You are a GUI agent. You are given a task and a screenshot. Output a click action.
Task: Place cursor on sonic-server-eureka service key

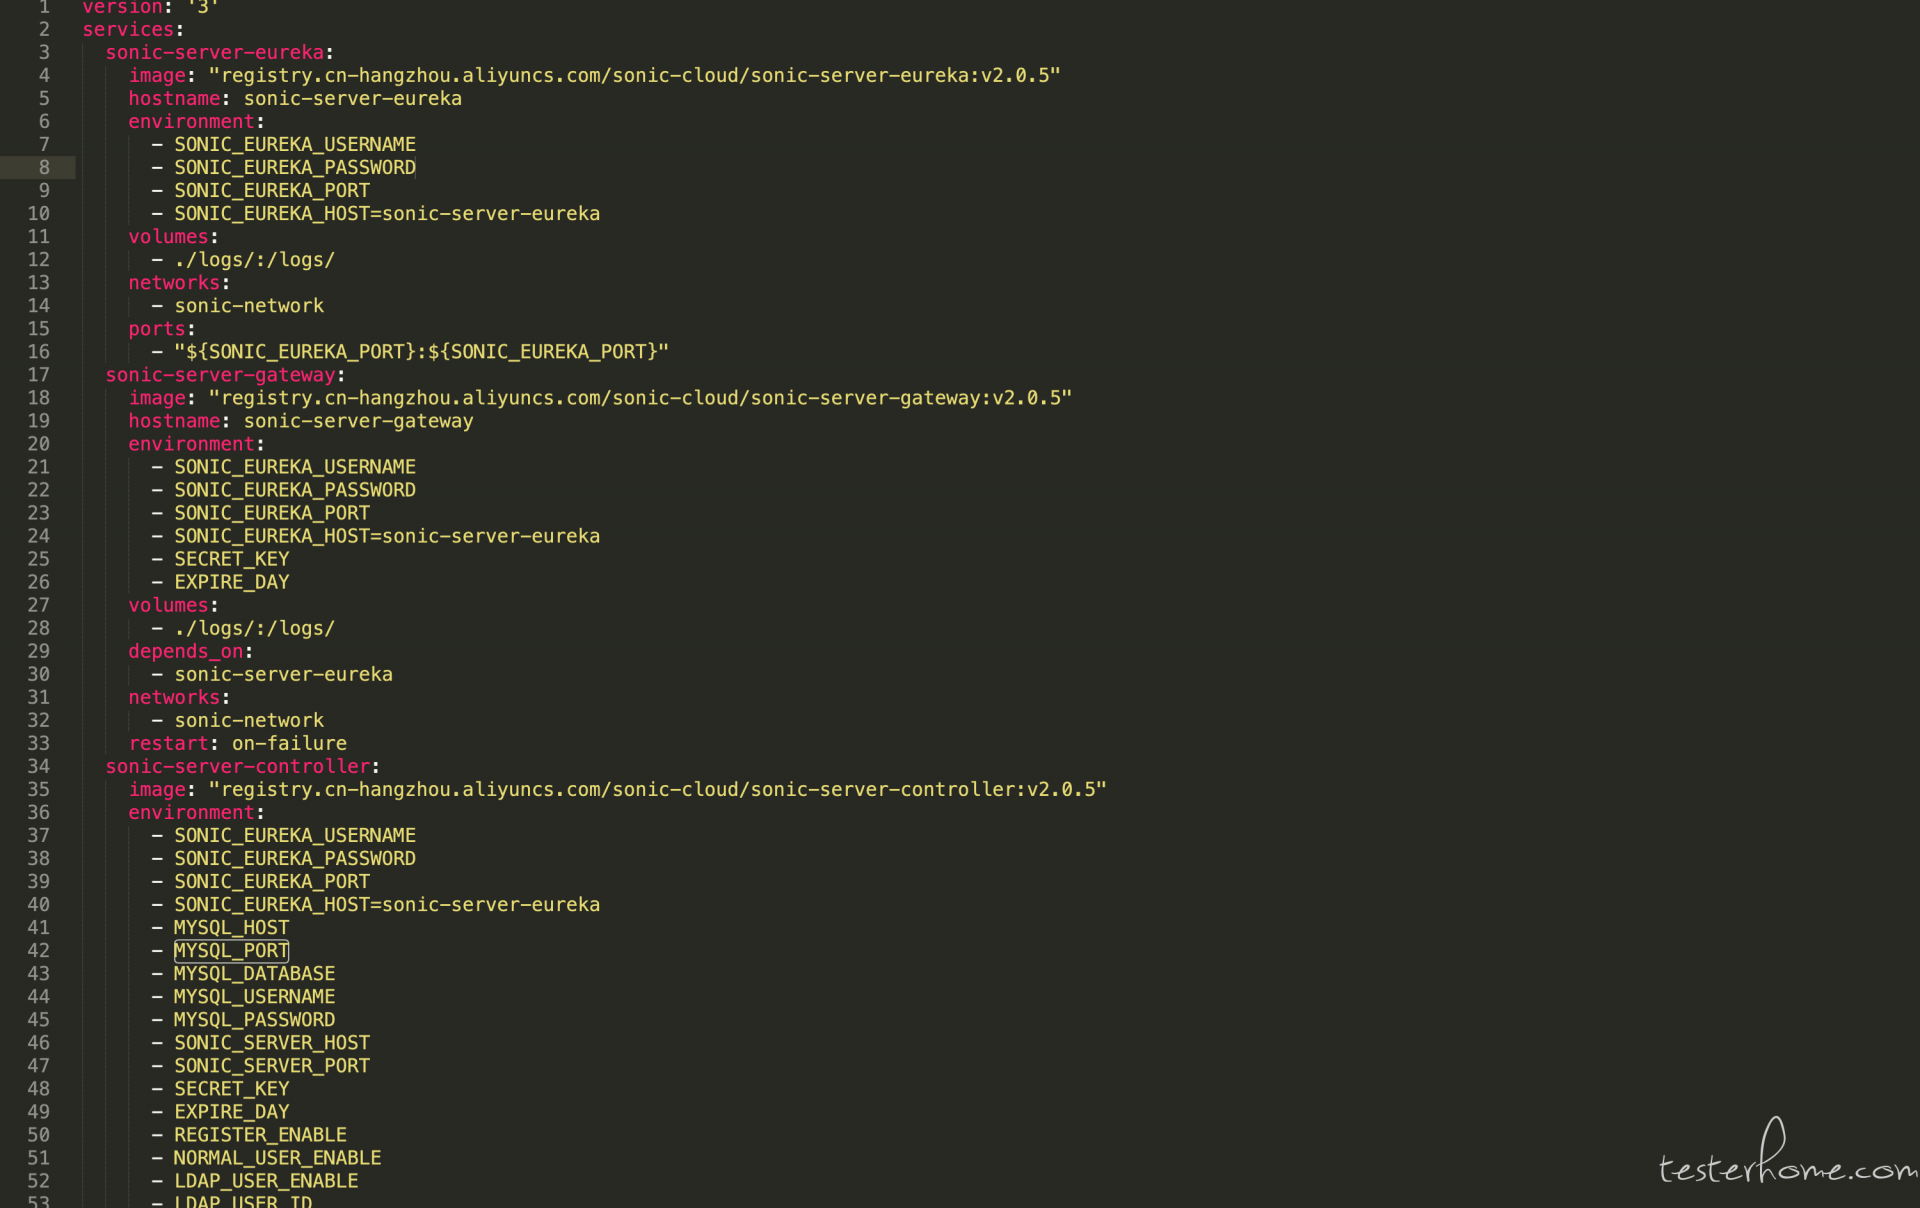coord(214,52)
